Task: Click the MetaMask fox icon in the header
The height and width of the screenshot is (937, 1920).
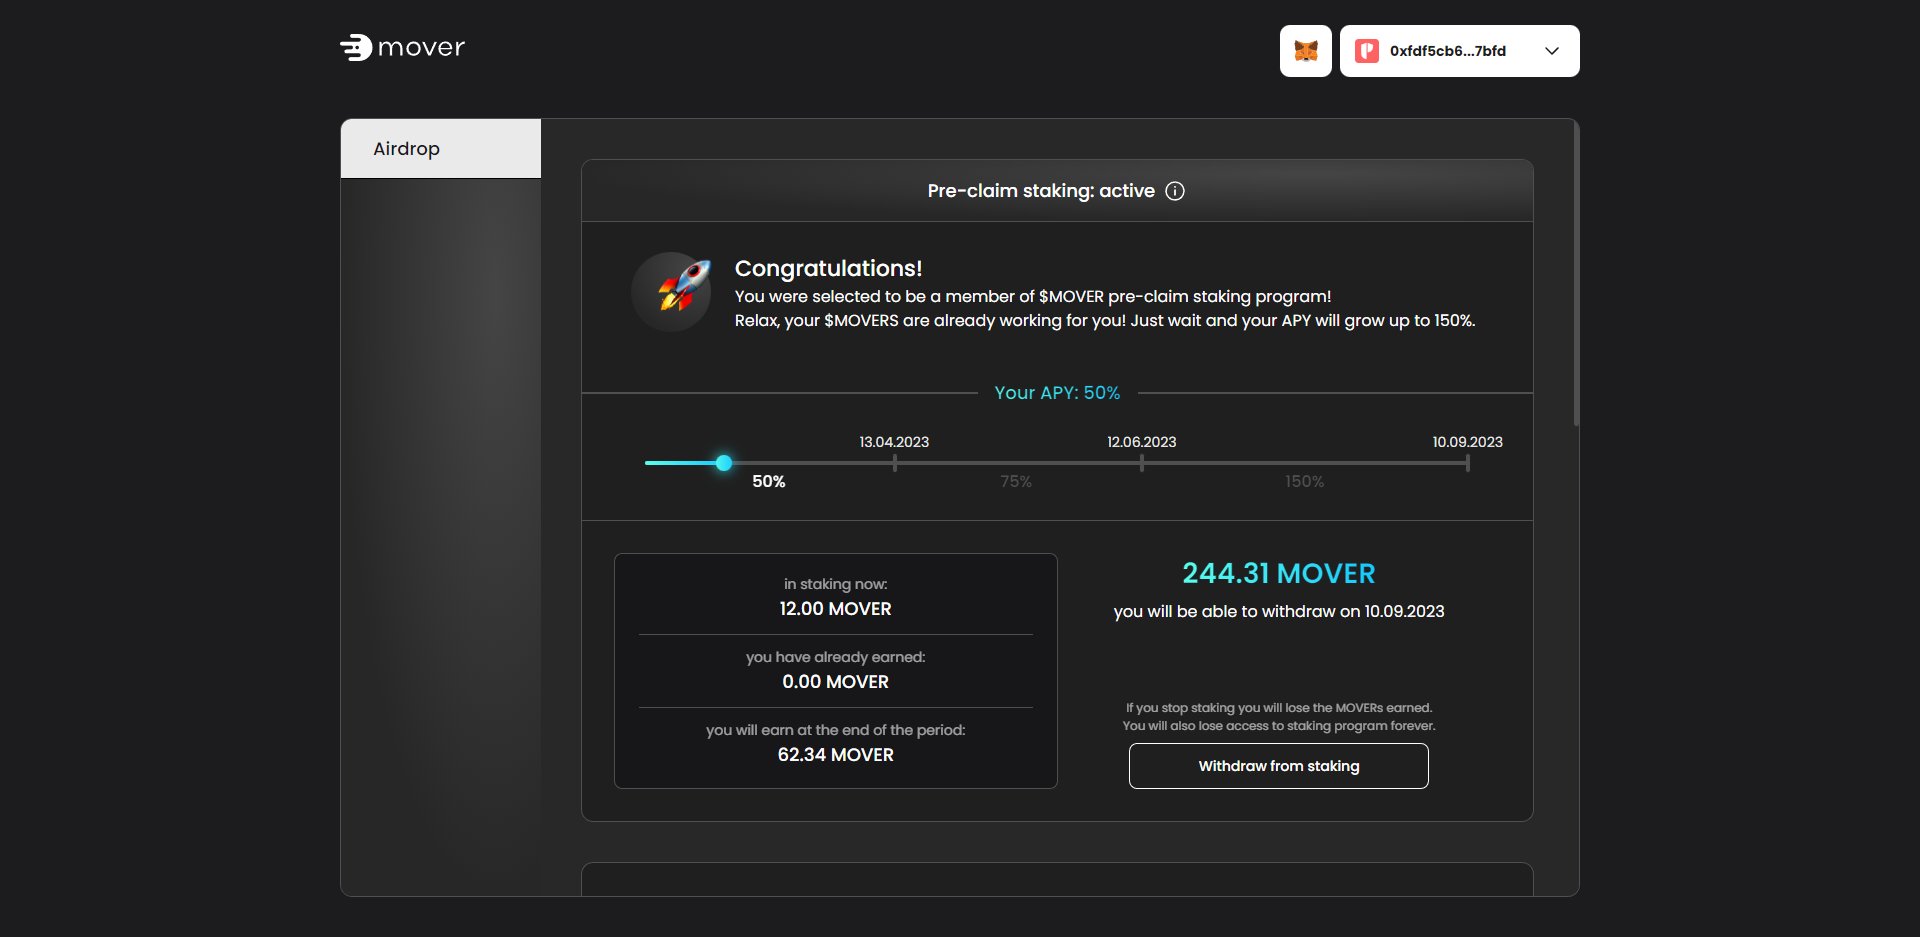Action: coord(1305,50)
